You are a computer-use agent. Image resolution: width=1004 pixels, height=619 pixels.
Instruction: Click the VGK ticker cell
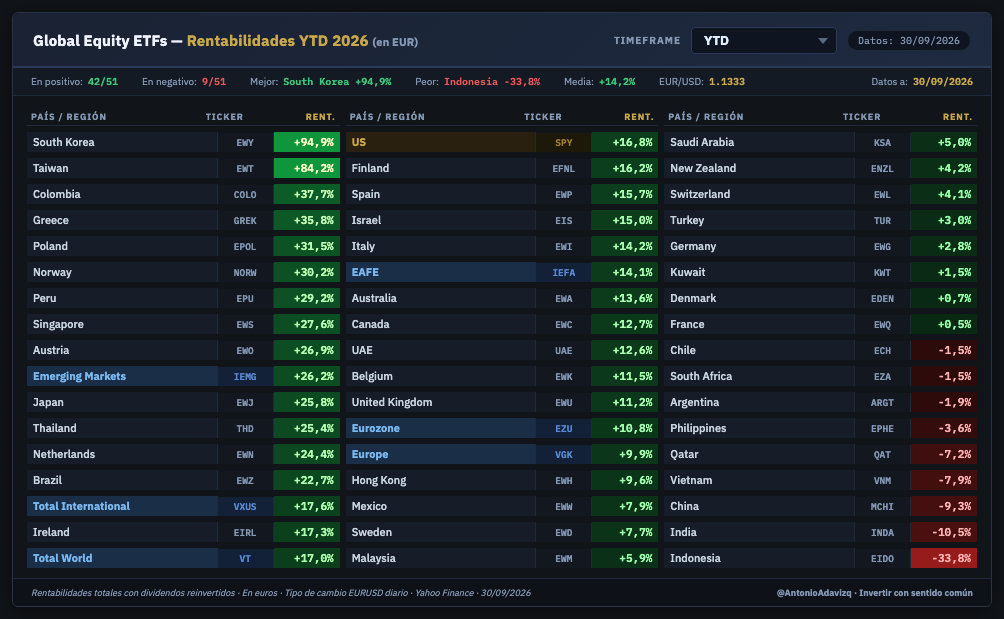tap(563, 454)
